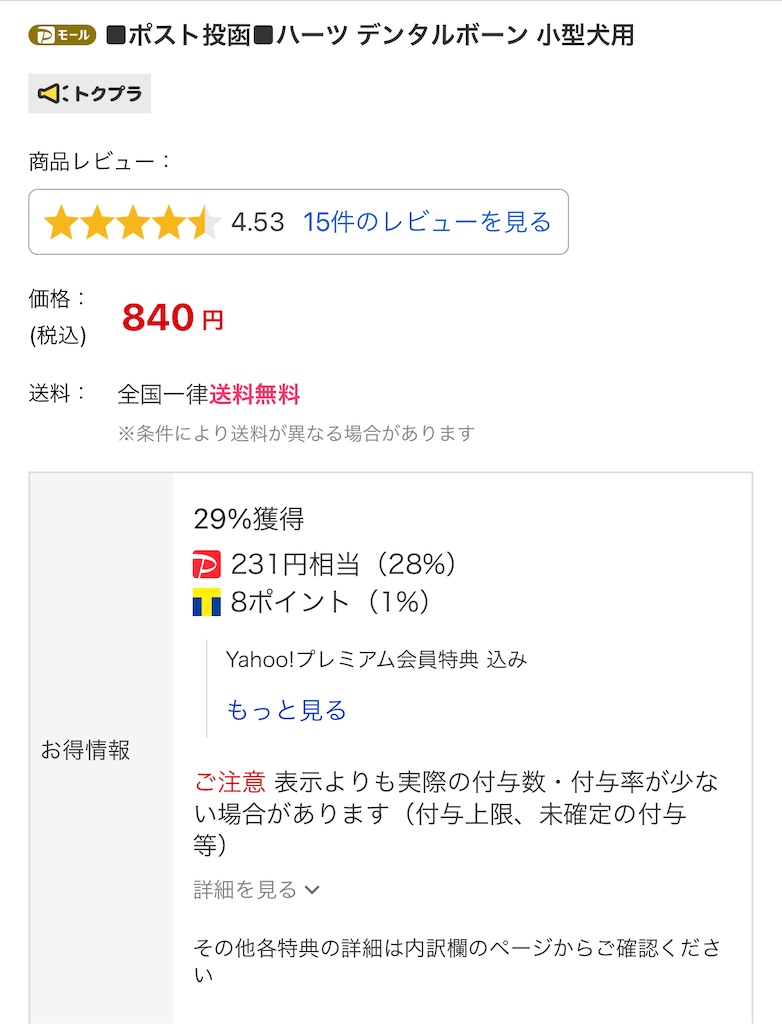
Task: Click the 29%獲得 heading
Action: pyautogui.click(x=249, y=519)
